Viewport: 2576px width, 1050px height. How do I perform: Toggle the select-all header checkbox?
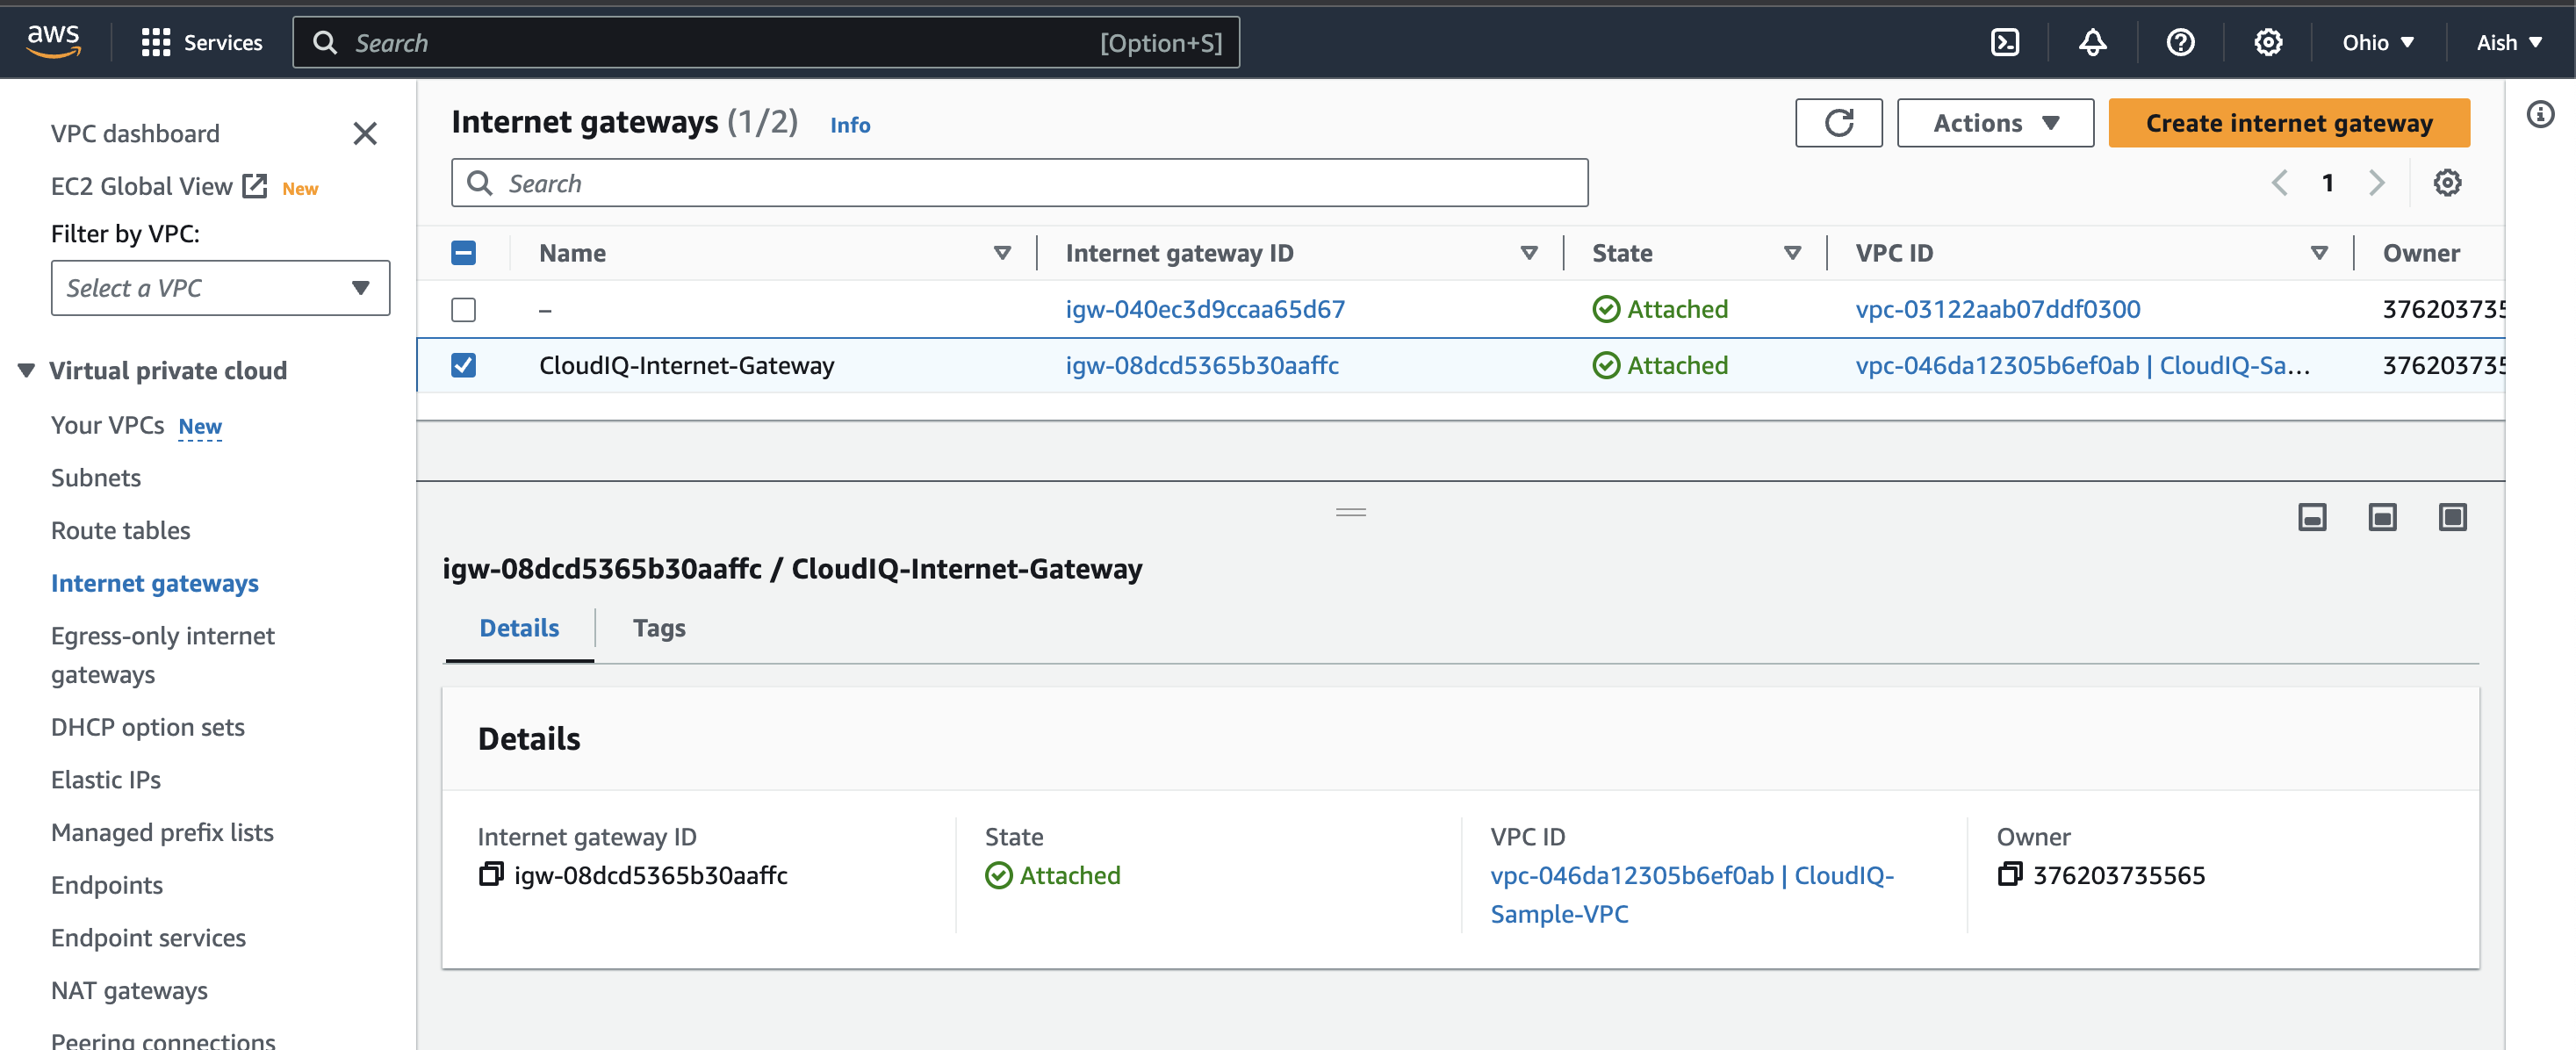click(463, 253)
